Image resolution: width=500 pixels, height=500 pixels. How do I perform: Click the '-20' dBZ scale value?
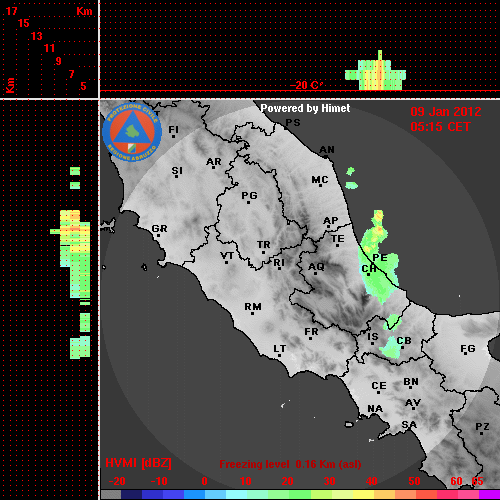click(x=117, y=481)
